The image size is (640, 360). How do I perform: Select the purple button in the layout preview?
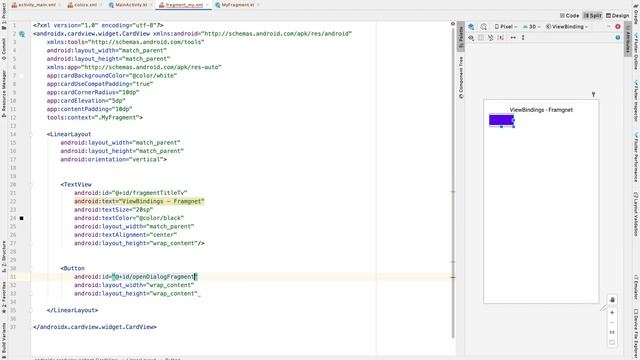pos(502,120)
